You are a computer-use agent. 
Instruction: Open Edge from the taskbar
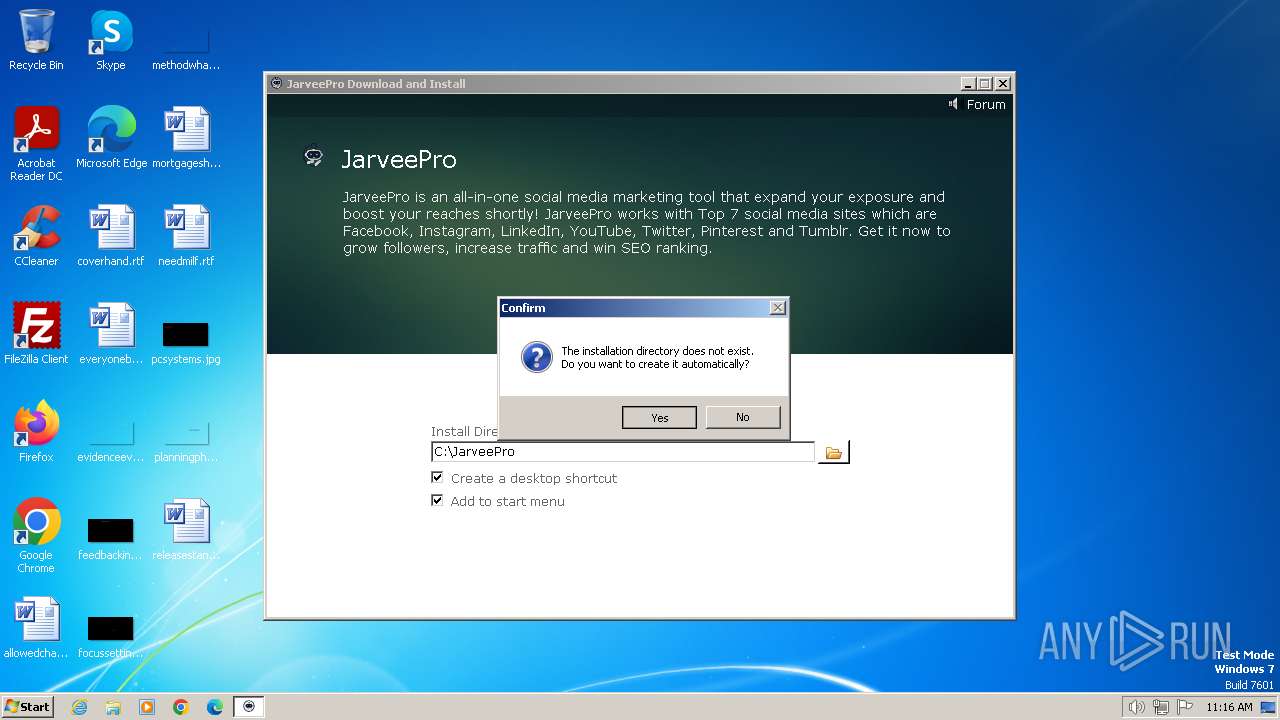(215, 707)
